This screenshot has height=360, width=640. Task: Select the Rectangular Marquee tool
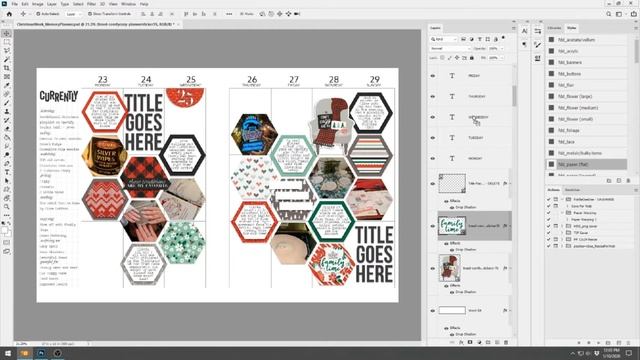(x=7, y=42)
